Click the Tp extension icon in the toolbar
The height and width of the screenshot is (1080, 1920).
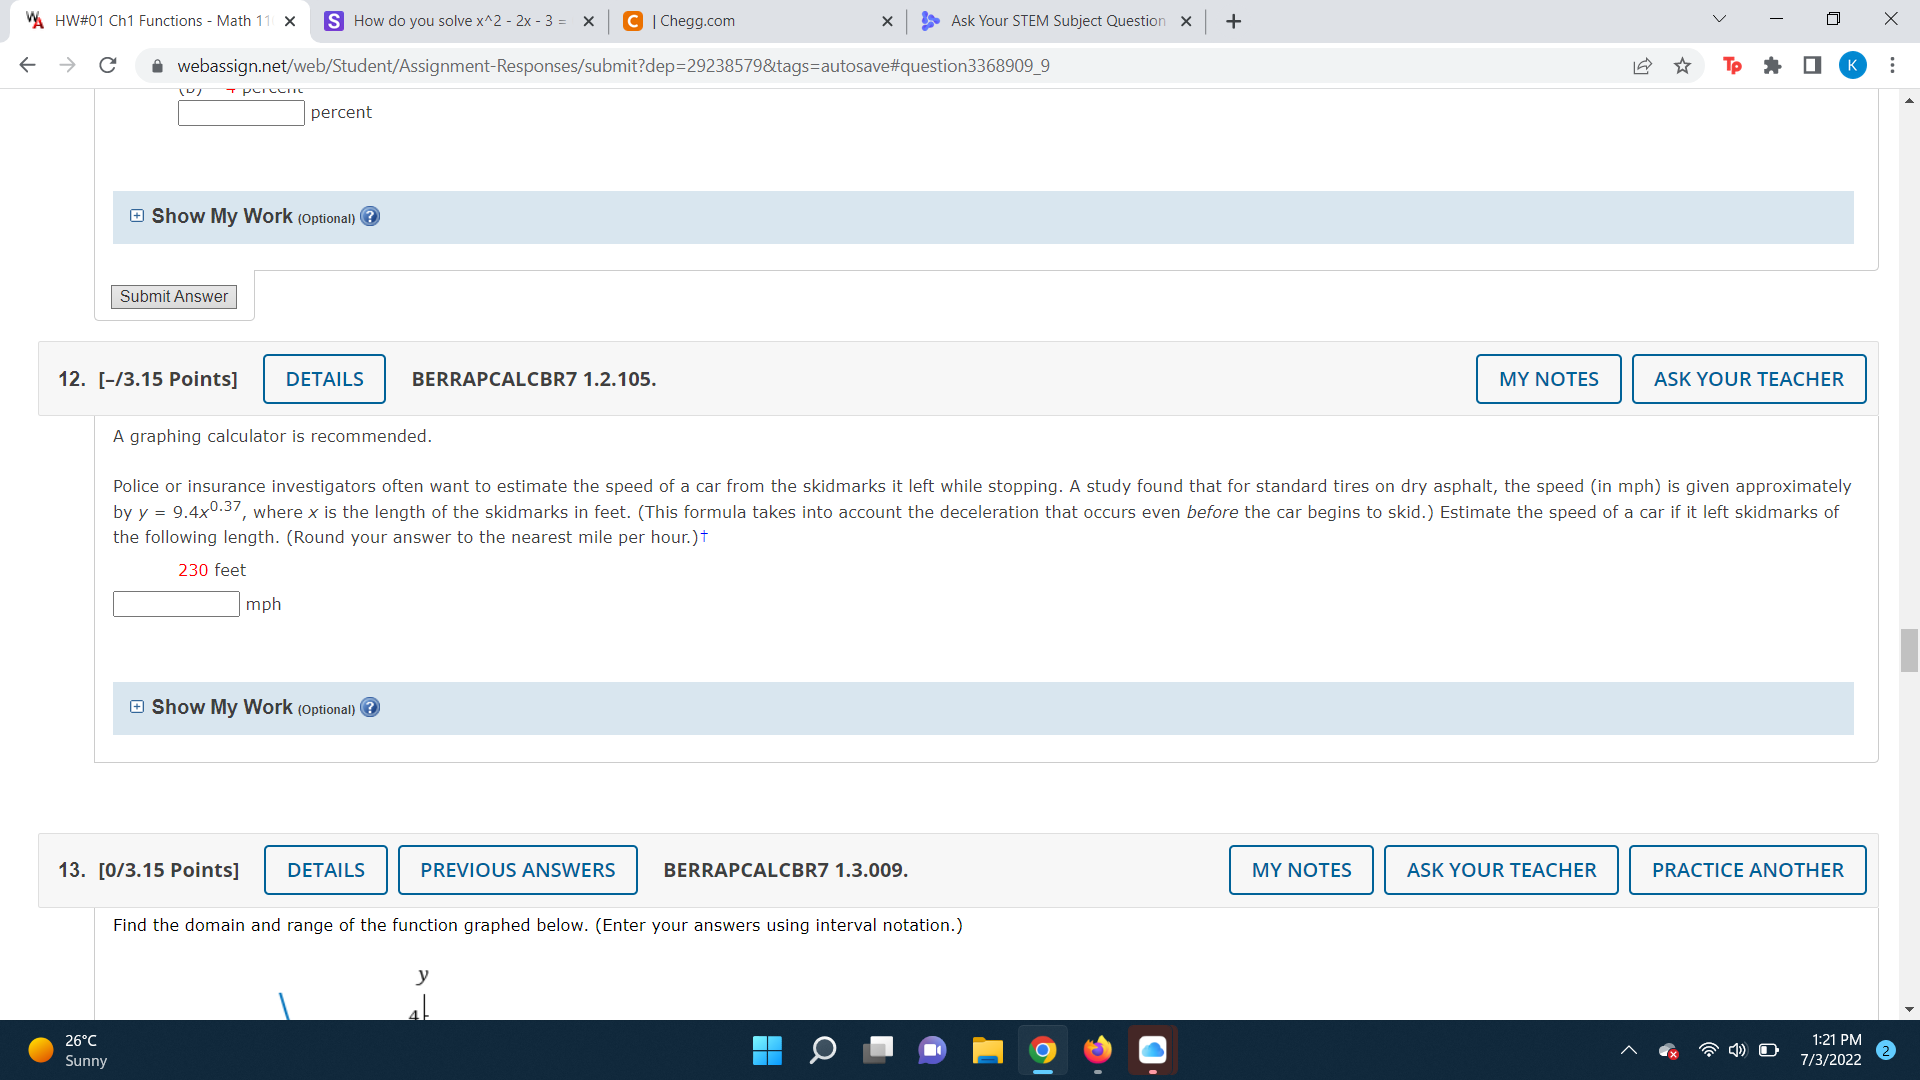pos(1732,65)
